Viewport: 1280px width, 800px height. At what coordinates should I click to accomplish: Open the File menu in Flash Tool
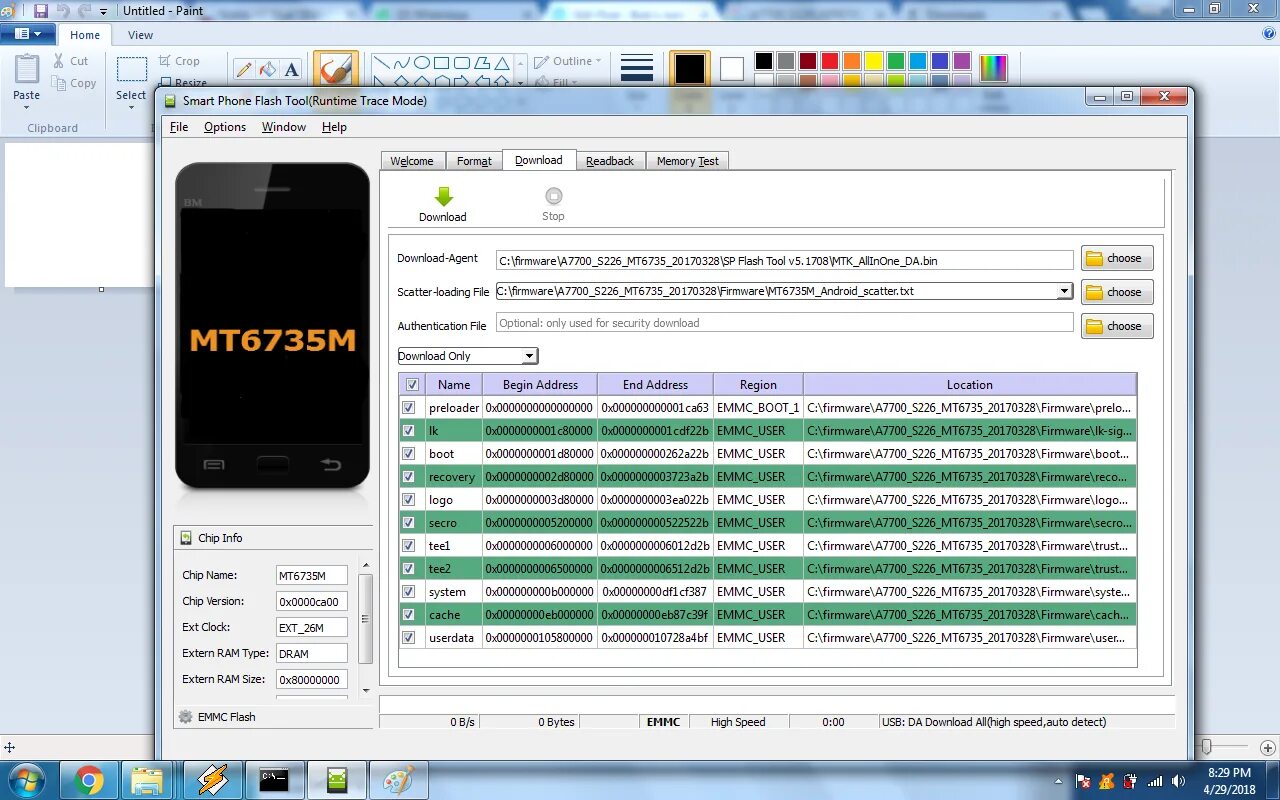[x=179, y=127]
